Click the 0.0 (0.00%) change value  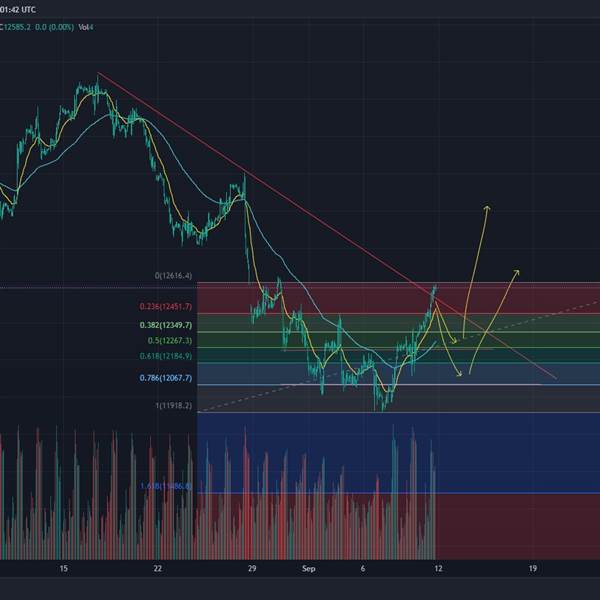[54, 28]
